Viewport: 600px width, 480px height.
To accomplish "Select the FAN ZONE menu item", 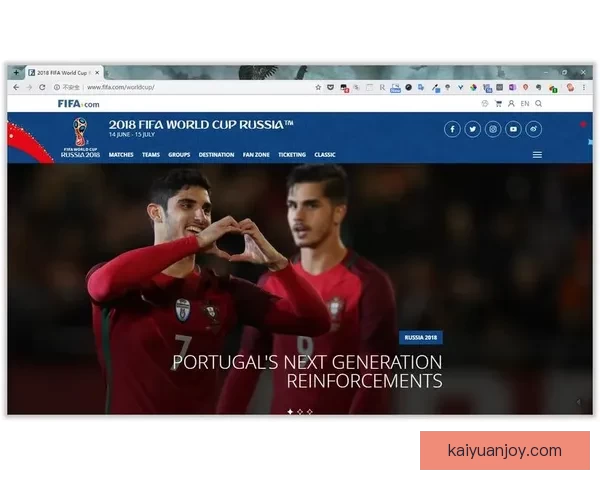I will 256,155.
